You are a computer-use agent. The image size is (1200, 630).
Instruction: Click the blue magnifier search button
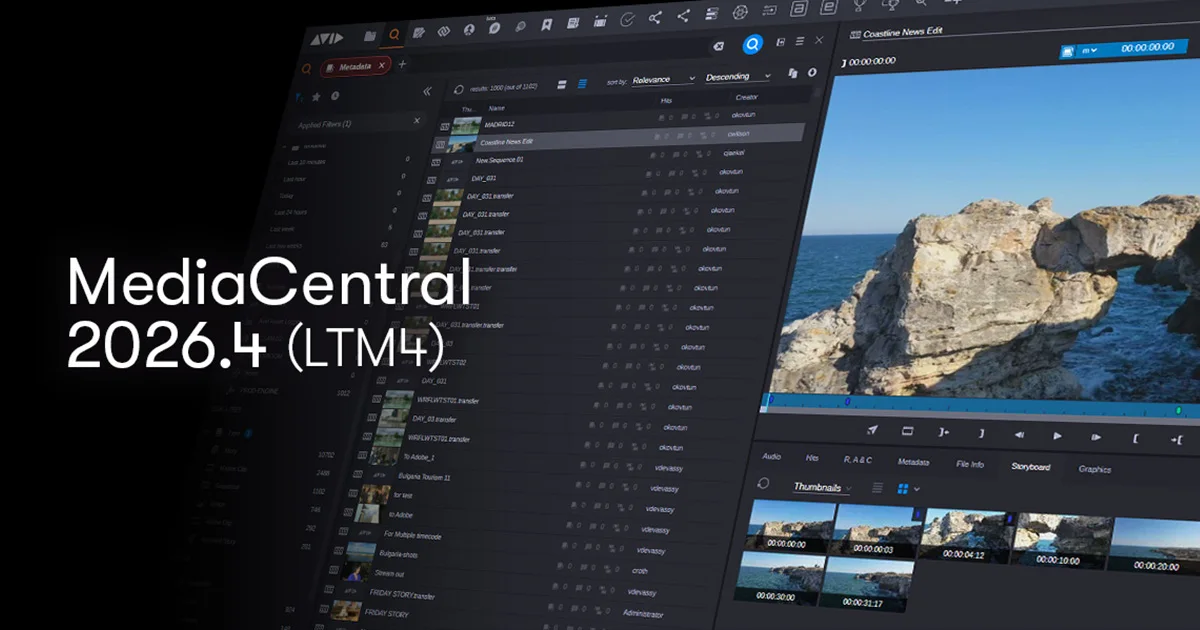click(x=753, y=43)
